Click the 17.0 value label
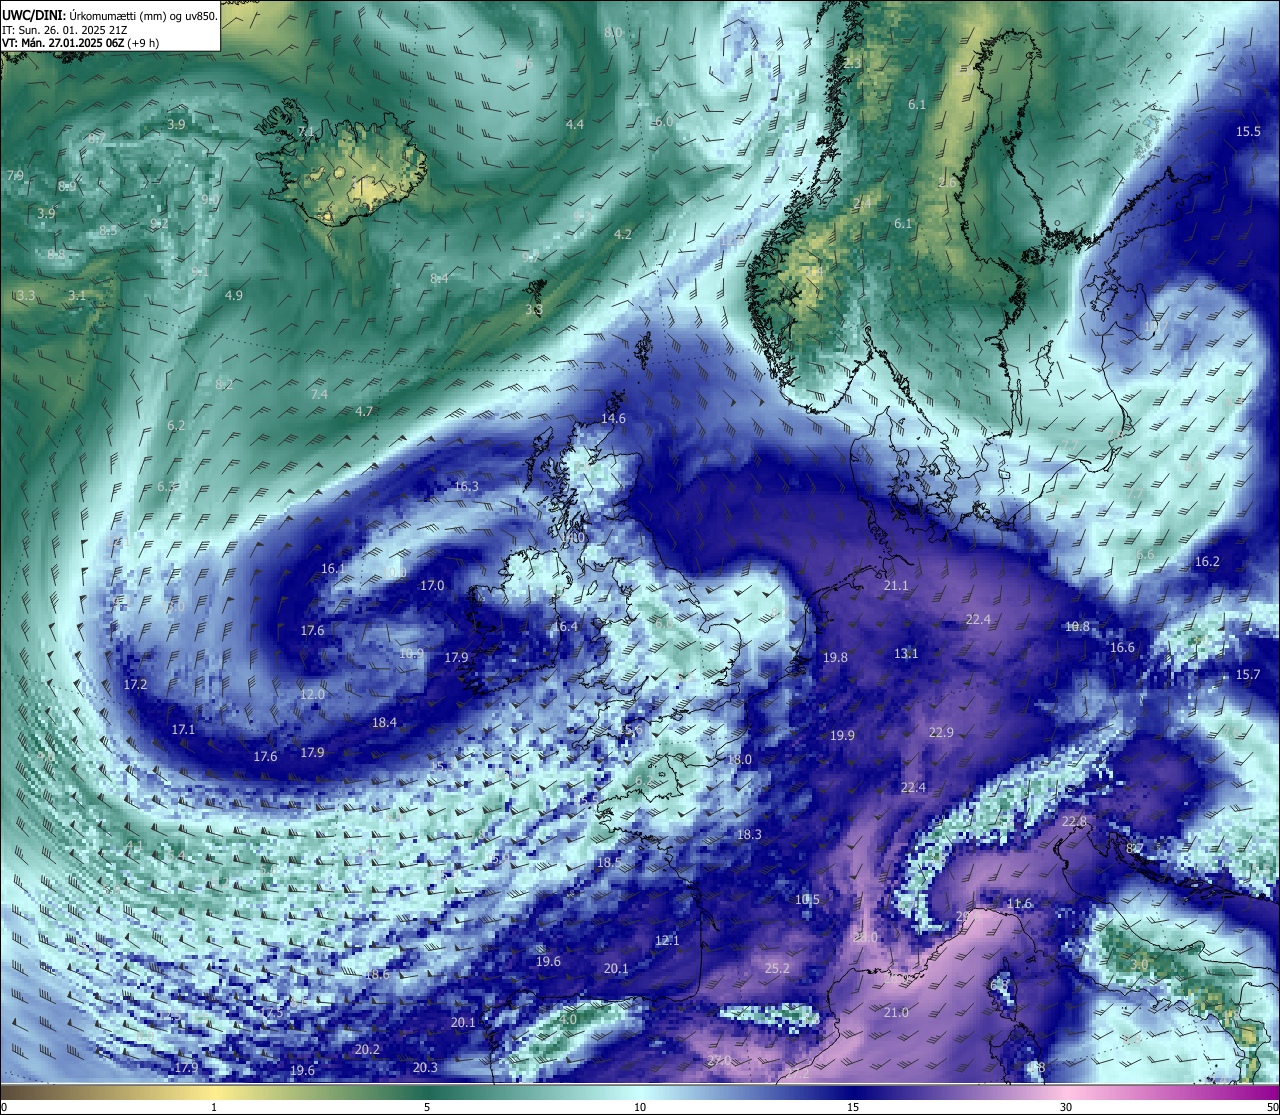The image size is (1280, 1115). pyautogui.click(x=432, y=586)
